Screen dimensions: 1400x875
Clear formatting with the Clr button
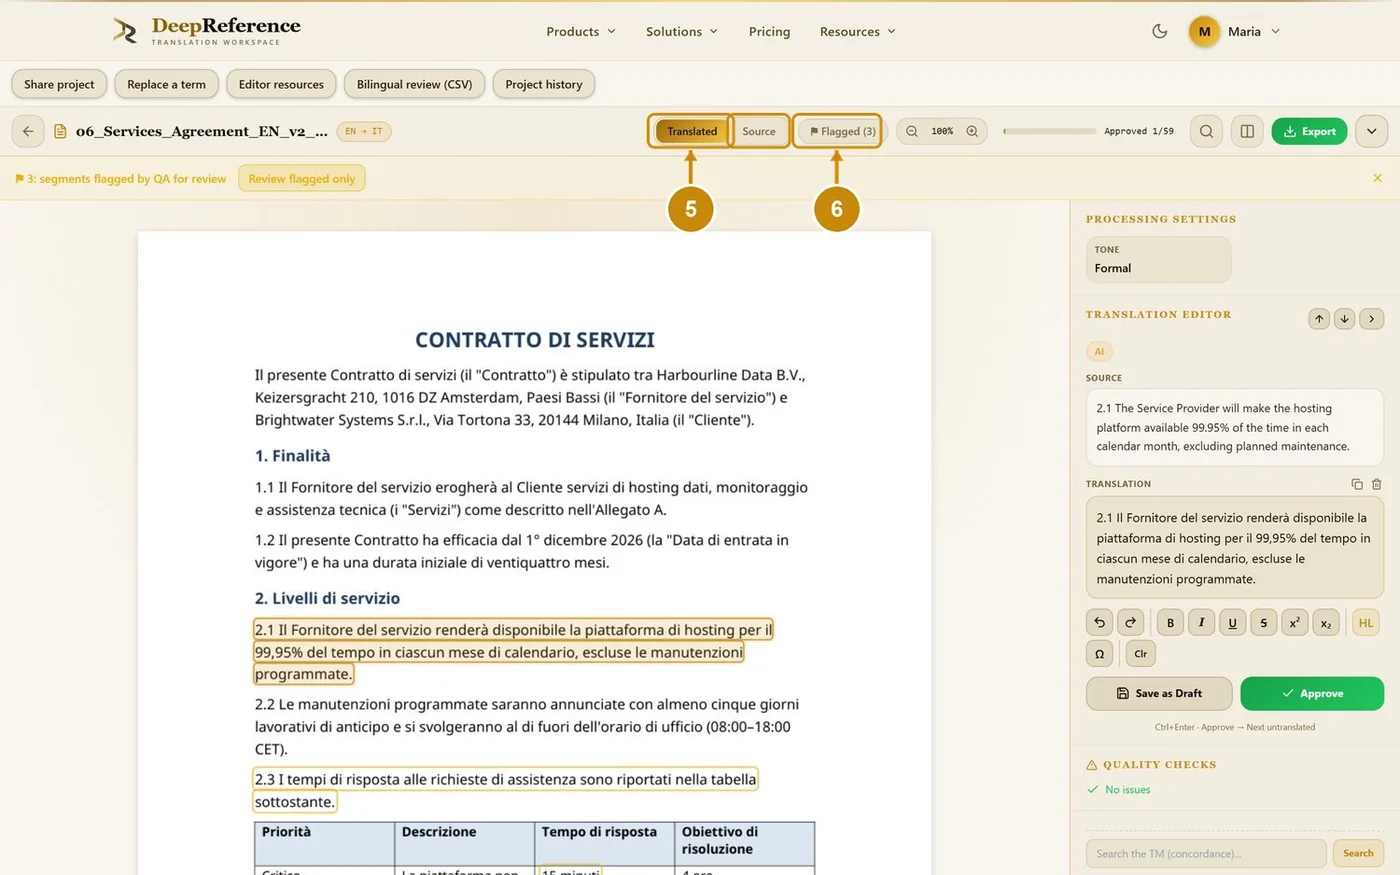(1141, 654)
